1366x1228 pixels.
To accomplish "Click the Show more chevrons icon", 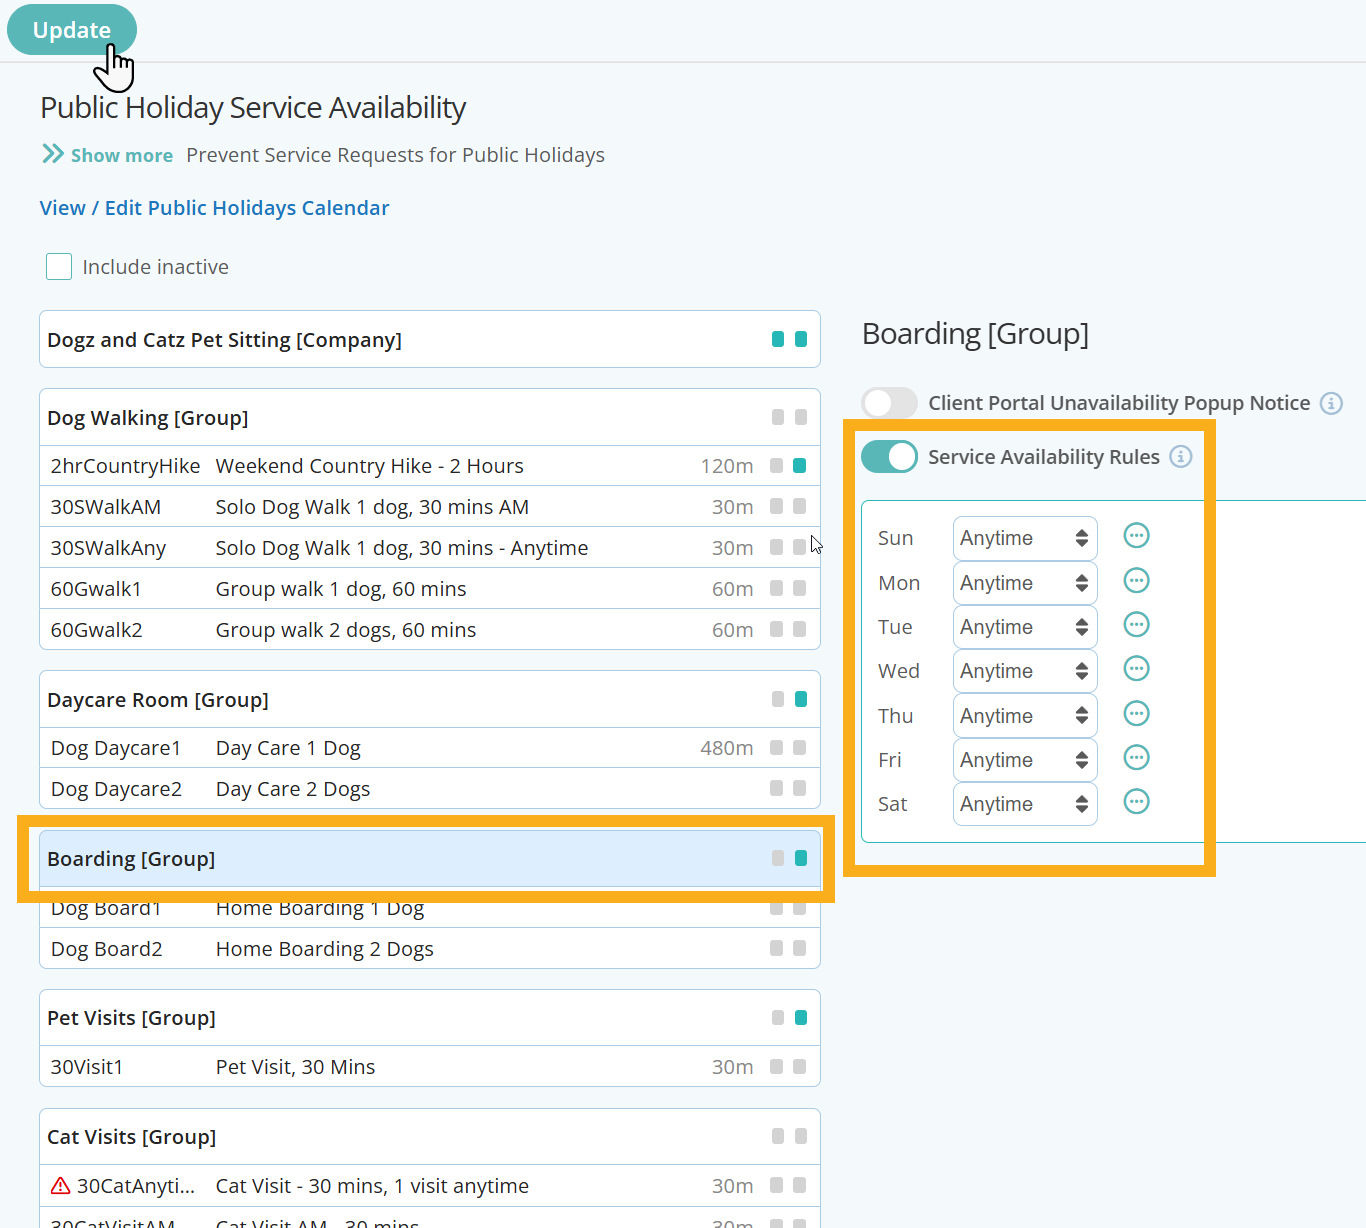I will (x=52, y=154).
